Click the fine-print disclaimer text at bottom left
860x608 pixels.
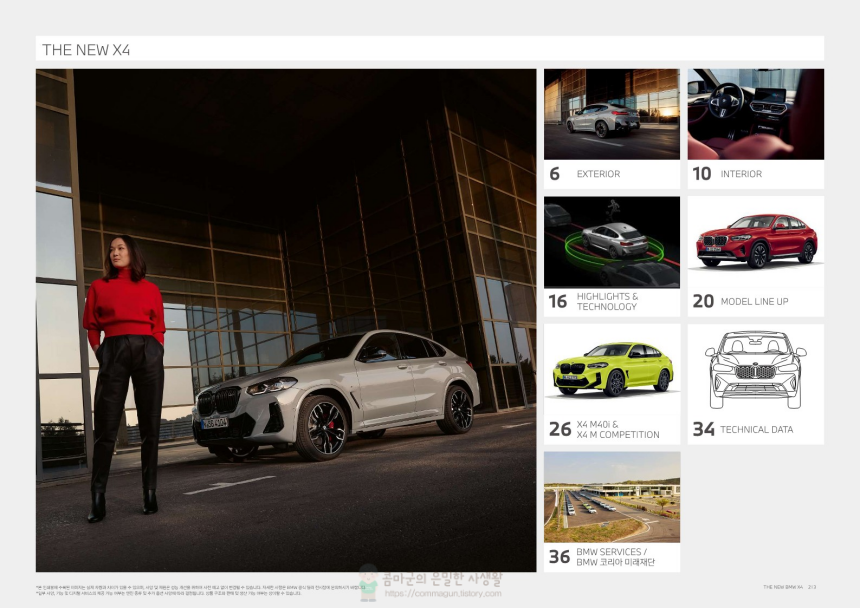[200, 590]
